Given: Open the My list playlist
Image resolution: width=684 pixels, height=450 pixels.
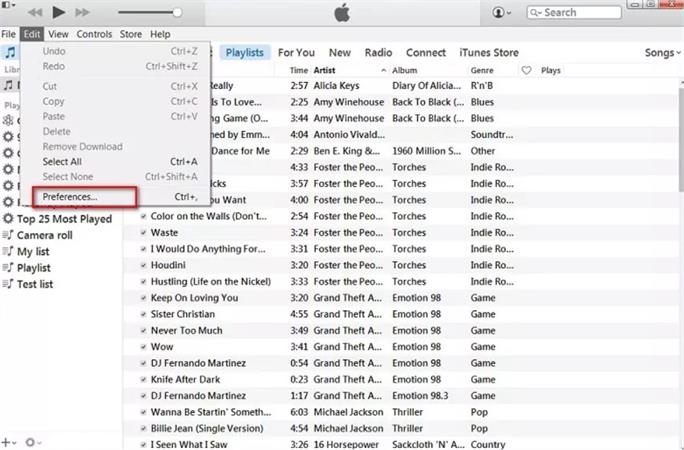Looking at the screenshot, I should tap(33, 252).
